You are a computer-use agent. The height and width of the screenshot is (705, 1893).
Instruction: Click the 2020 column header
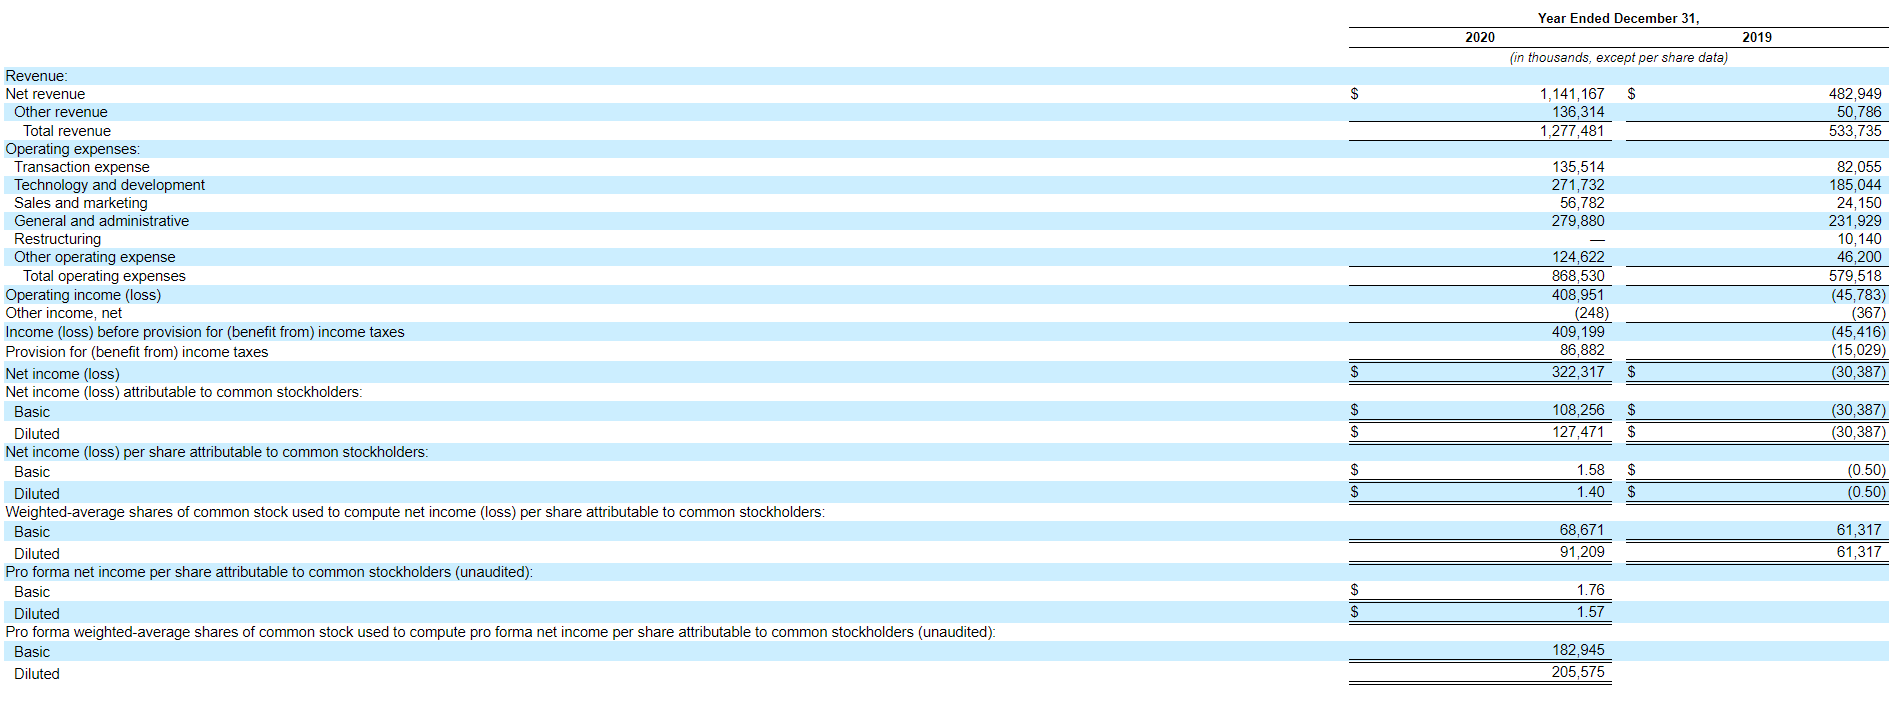click(x=1479, y=37)
